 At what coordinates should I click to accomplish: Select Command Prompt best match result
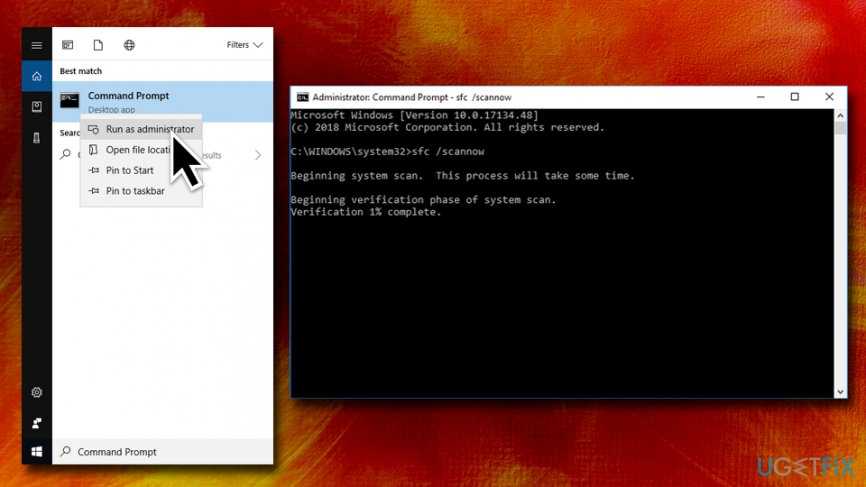tap(162, 102)
